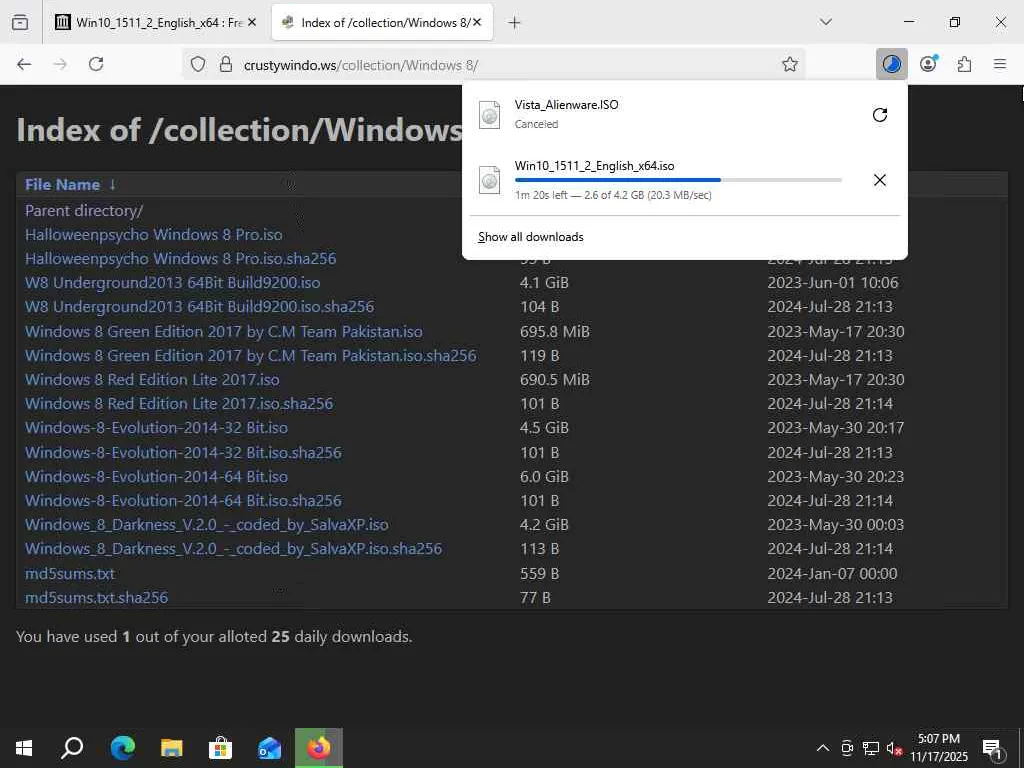Click Show all downloads
The image size is (1024, 768).
pos(530,237)
